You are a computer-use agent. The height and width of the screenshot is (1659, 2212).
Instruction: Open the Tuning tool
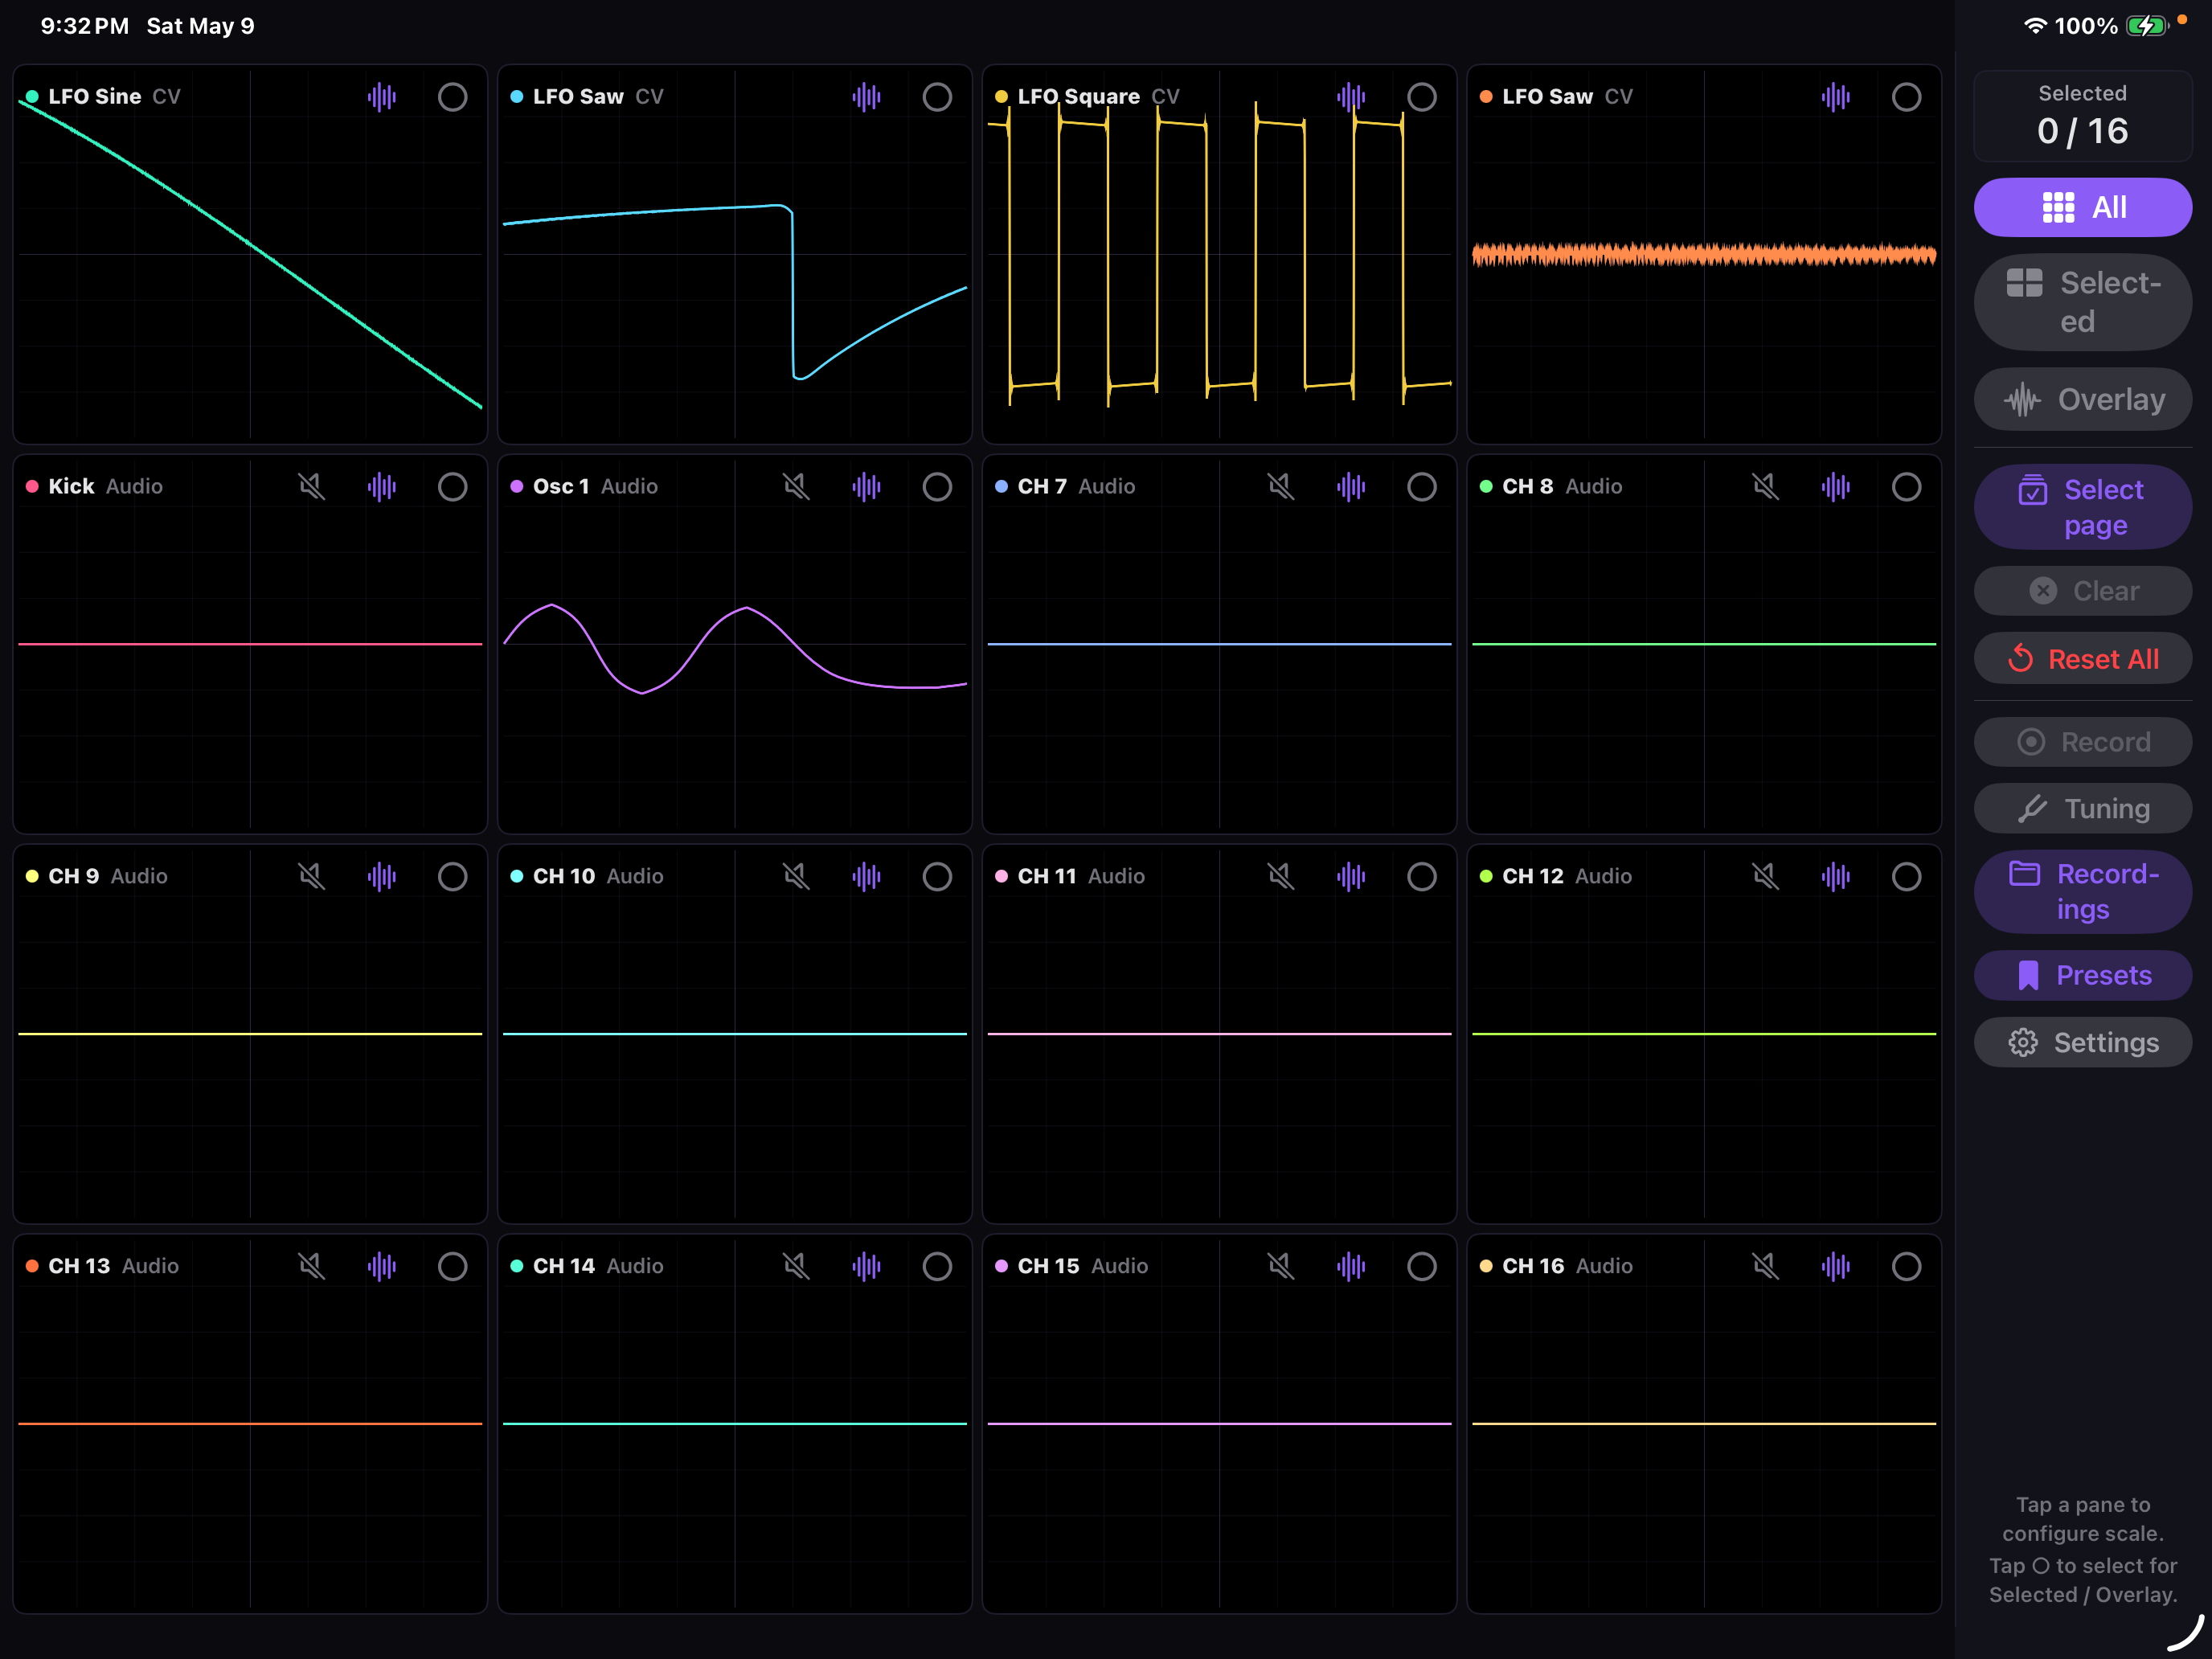click(x=2082, y=808)
